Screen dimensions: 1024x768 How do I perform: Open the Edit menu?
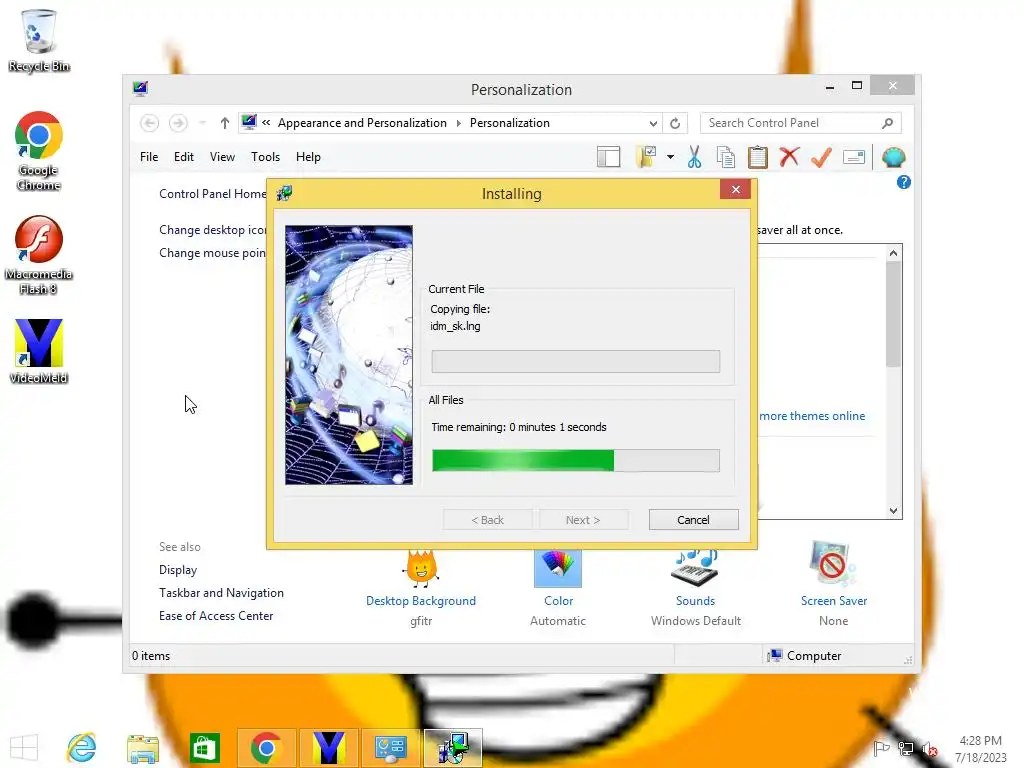(x=184, y=157)
